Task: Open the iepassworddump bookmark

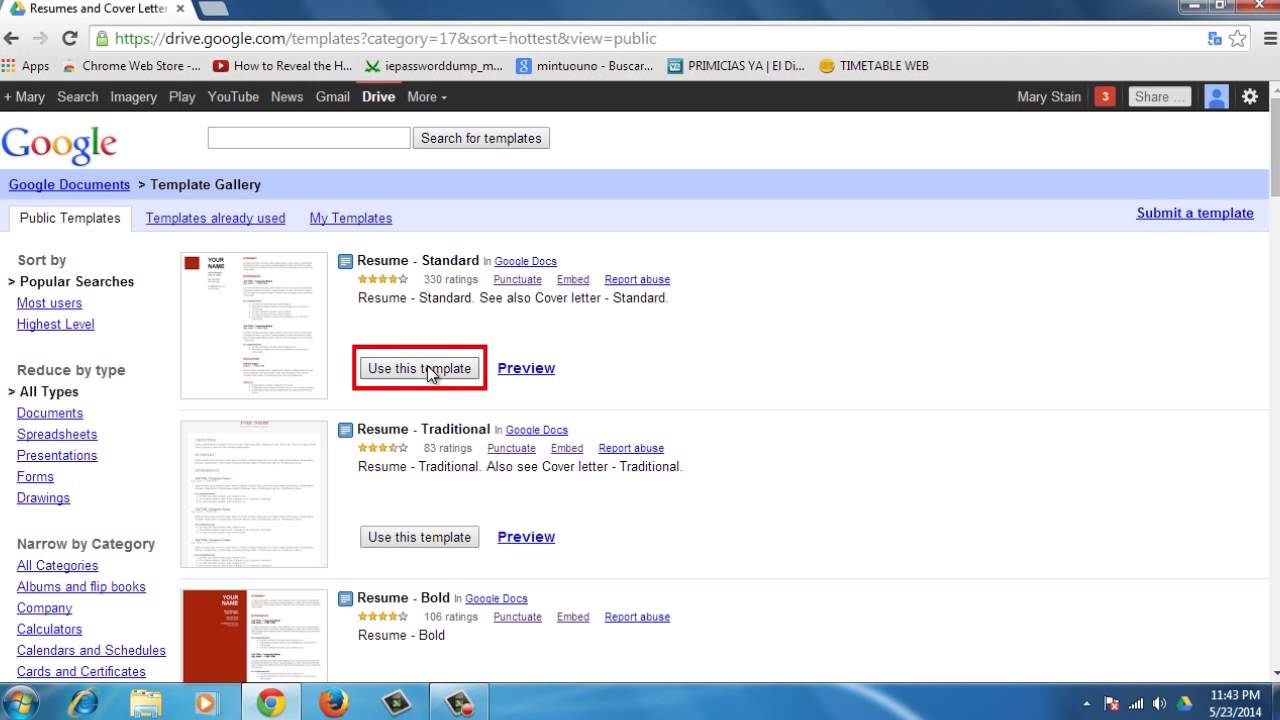Action: coord(434,66)
